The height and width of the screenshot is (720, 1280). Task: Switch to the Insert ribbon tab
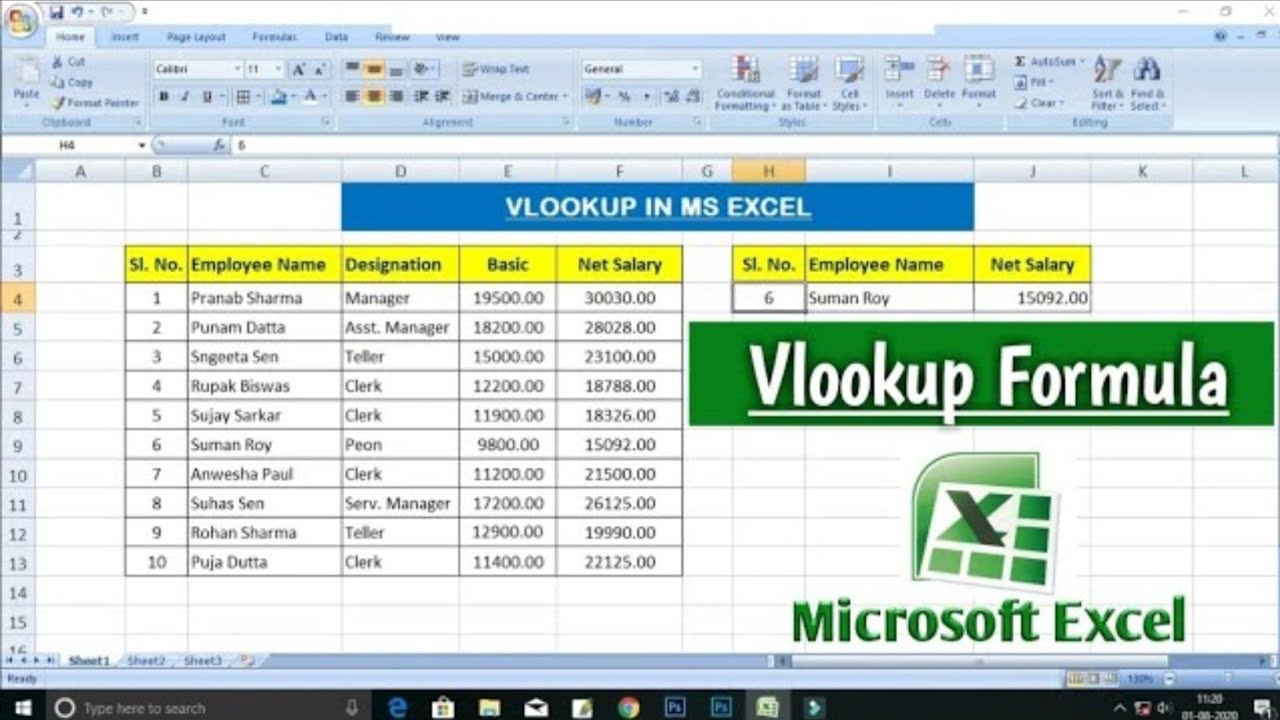pos(125,37)
